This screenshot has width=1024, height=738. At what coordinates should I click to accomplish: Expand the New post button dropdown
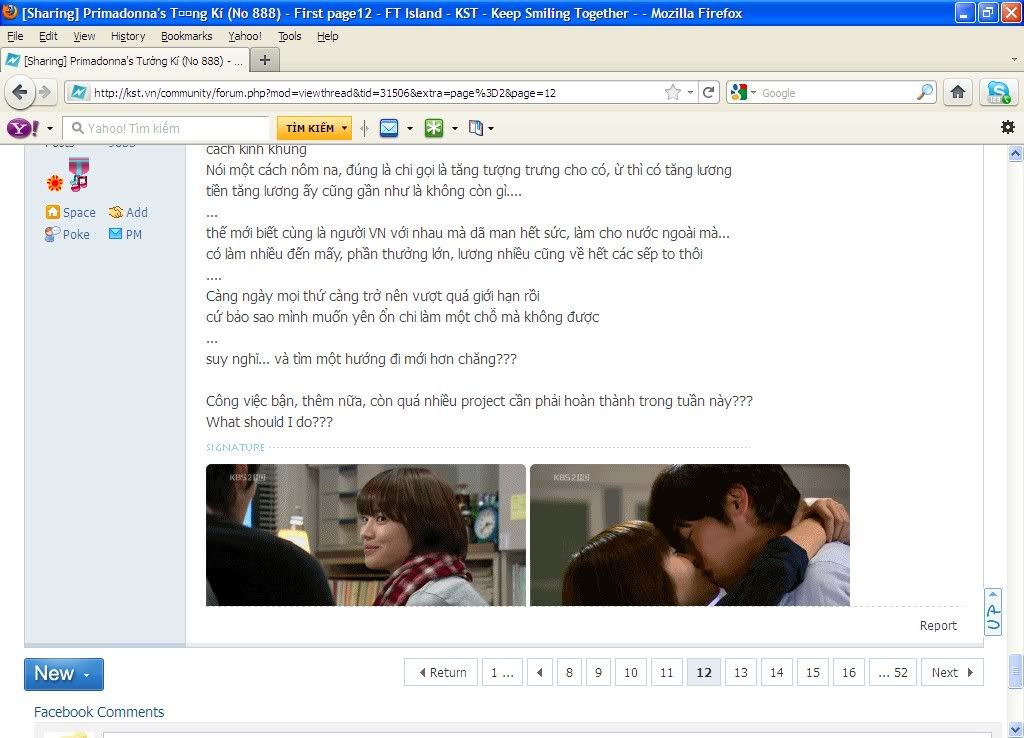87,675
